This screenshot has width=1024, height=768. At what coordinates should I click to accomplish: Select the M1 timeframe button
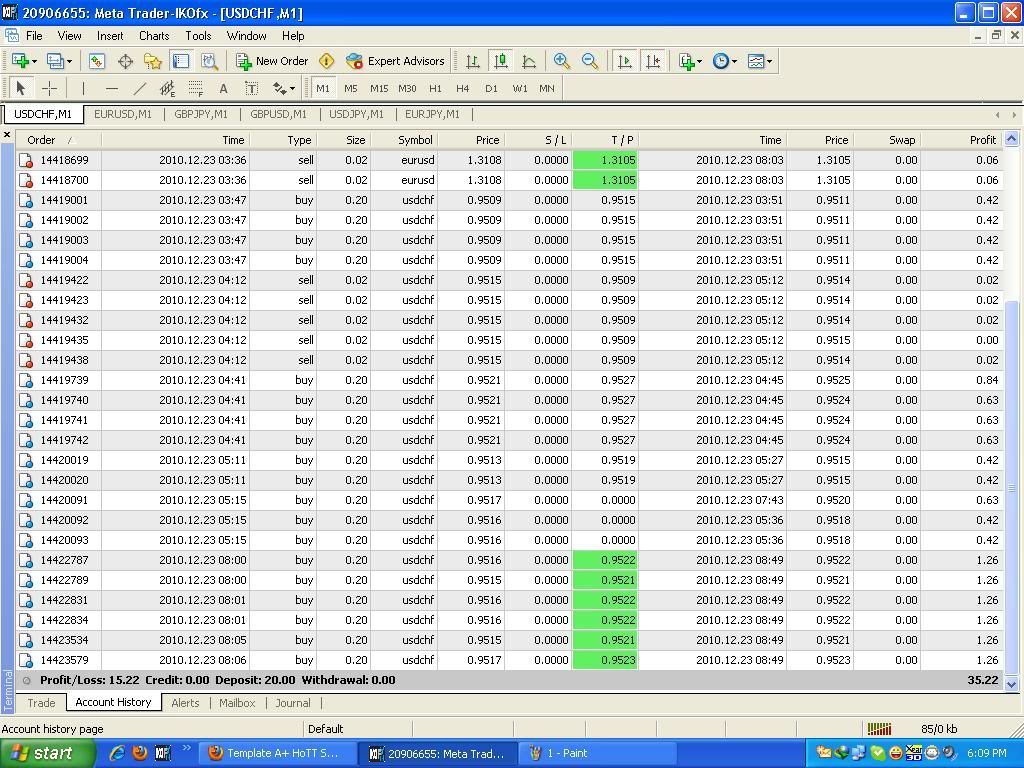click(x=323, y=88)
